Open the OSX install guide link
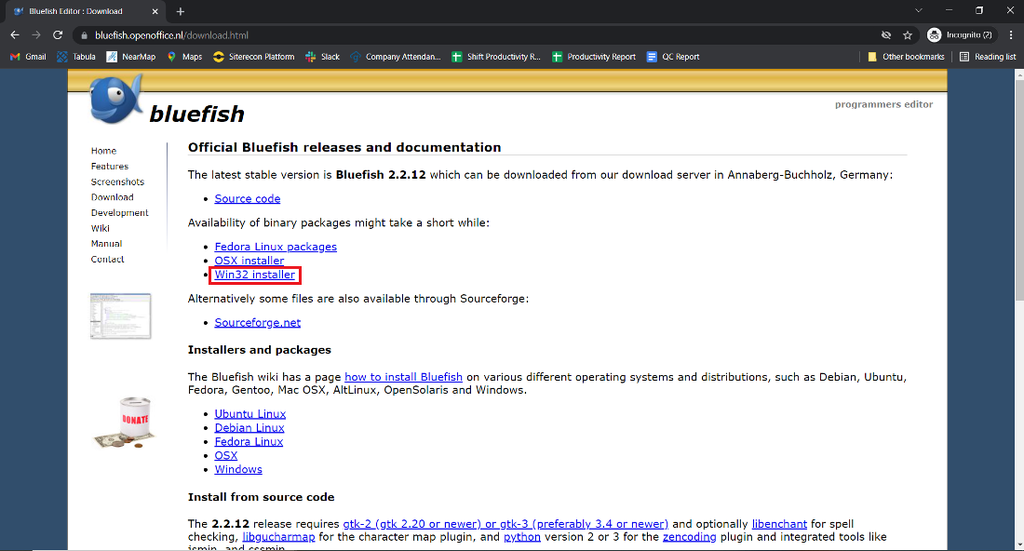Viewport: 1024px width, 551px height. pyautogui.click(x=226, y=456)
